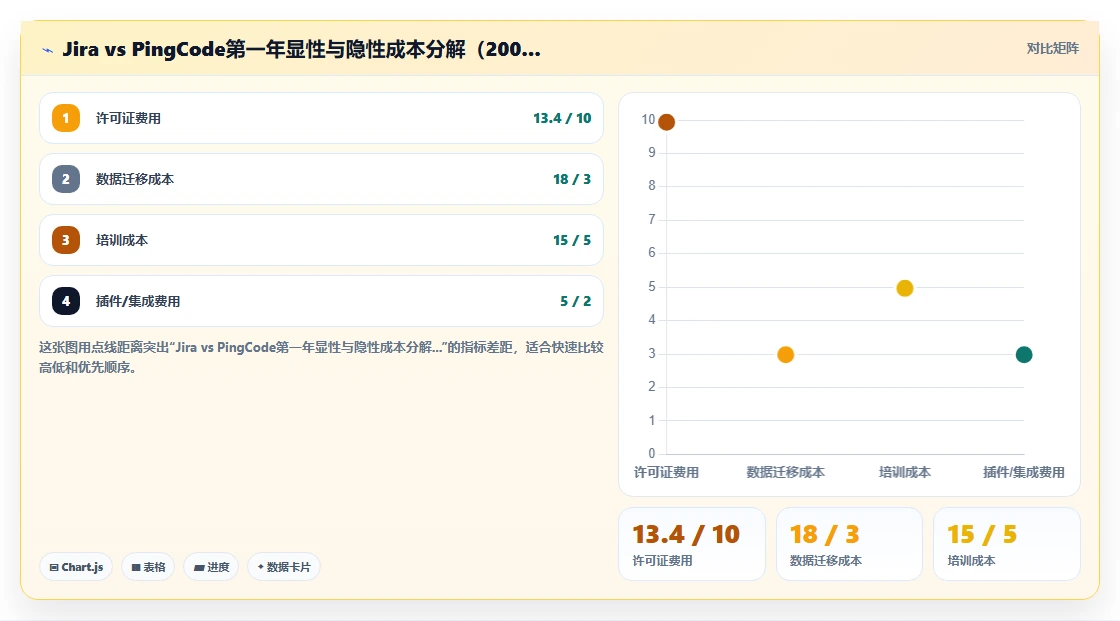Select the 许可证费用 row label
Viewport: 1120px width, 621px height.
coord(129,119)
